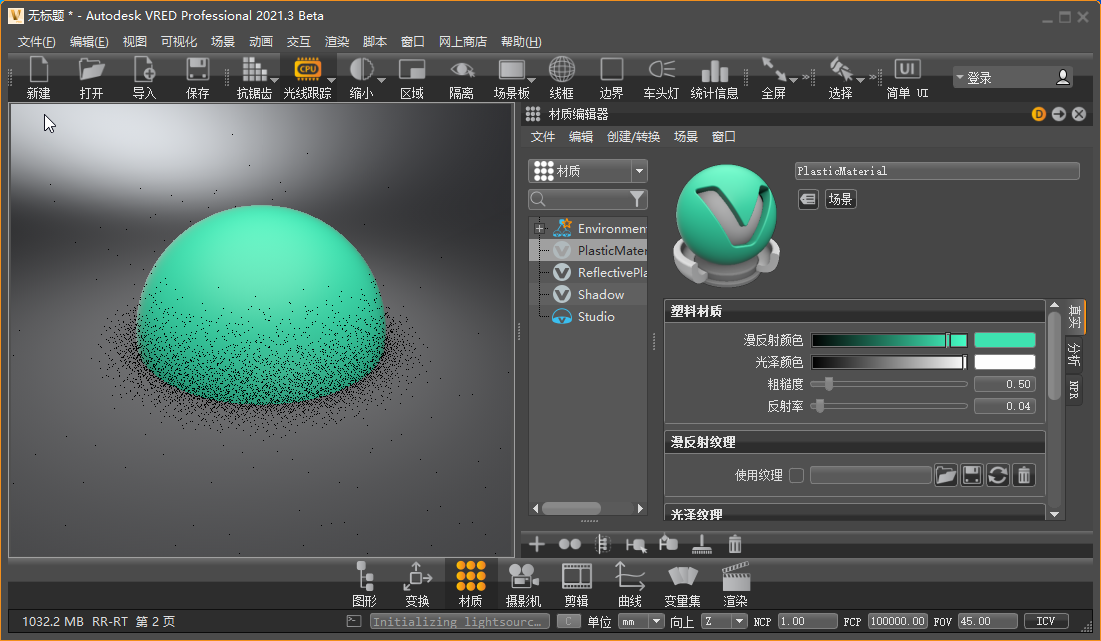Click the white 光泽颜色 color swatch
This screenshot has height=641, width=1101.
(1004, 362)
